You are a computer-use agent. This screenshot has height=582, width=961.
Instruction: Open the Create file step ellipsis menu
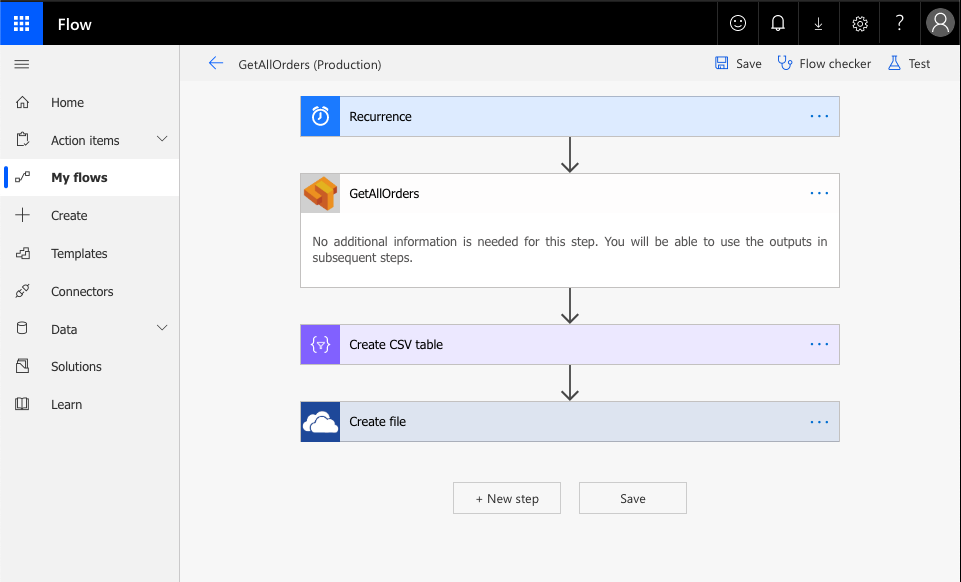(819, 422)
